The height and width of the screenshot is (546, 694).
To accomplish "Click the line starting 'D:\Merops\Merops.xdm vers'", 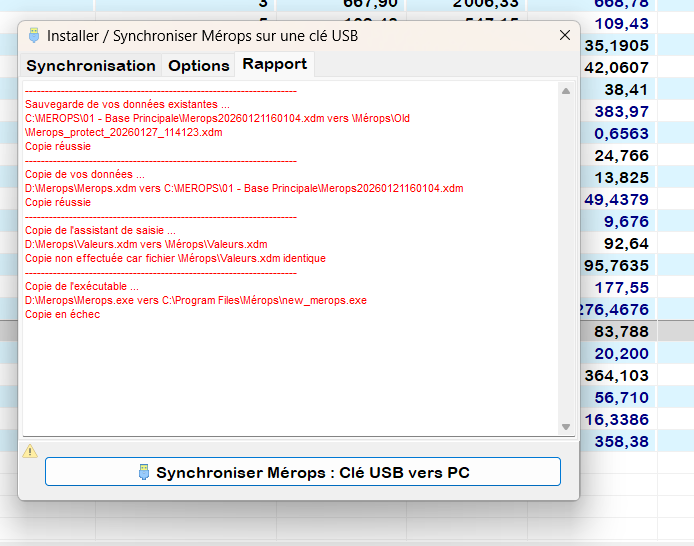I will (x=244, y=188).
